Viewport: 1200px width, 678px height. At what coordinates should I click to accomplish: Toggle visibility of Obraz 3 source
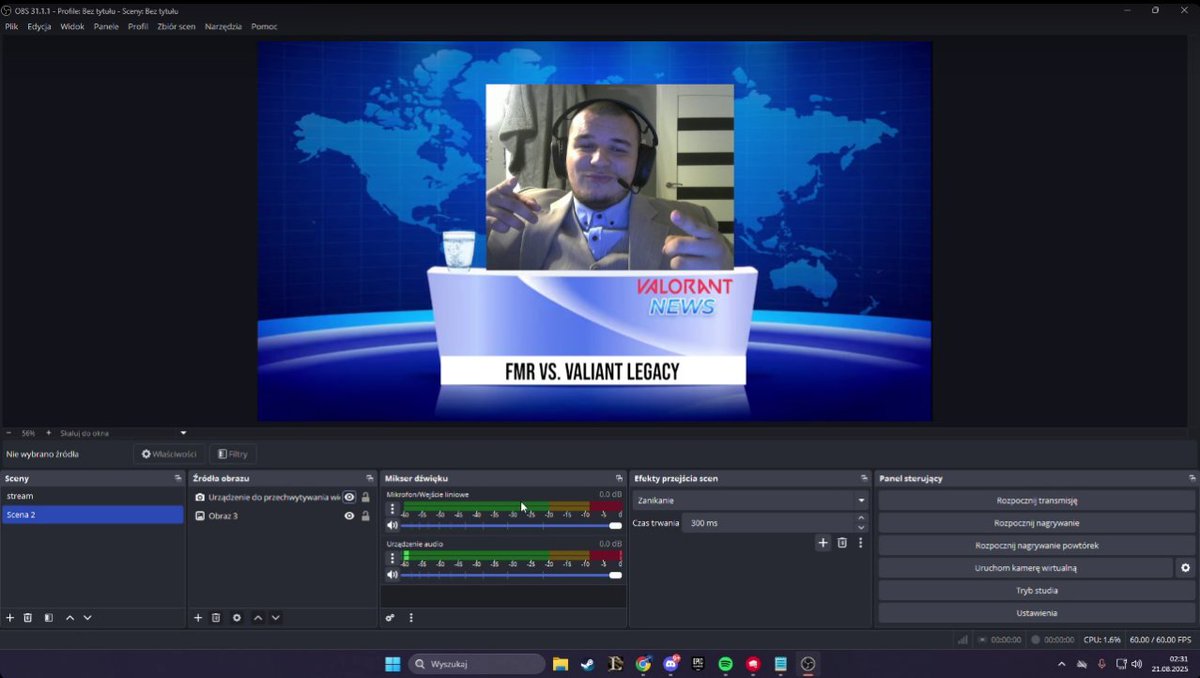[349, 516]
